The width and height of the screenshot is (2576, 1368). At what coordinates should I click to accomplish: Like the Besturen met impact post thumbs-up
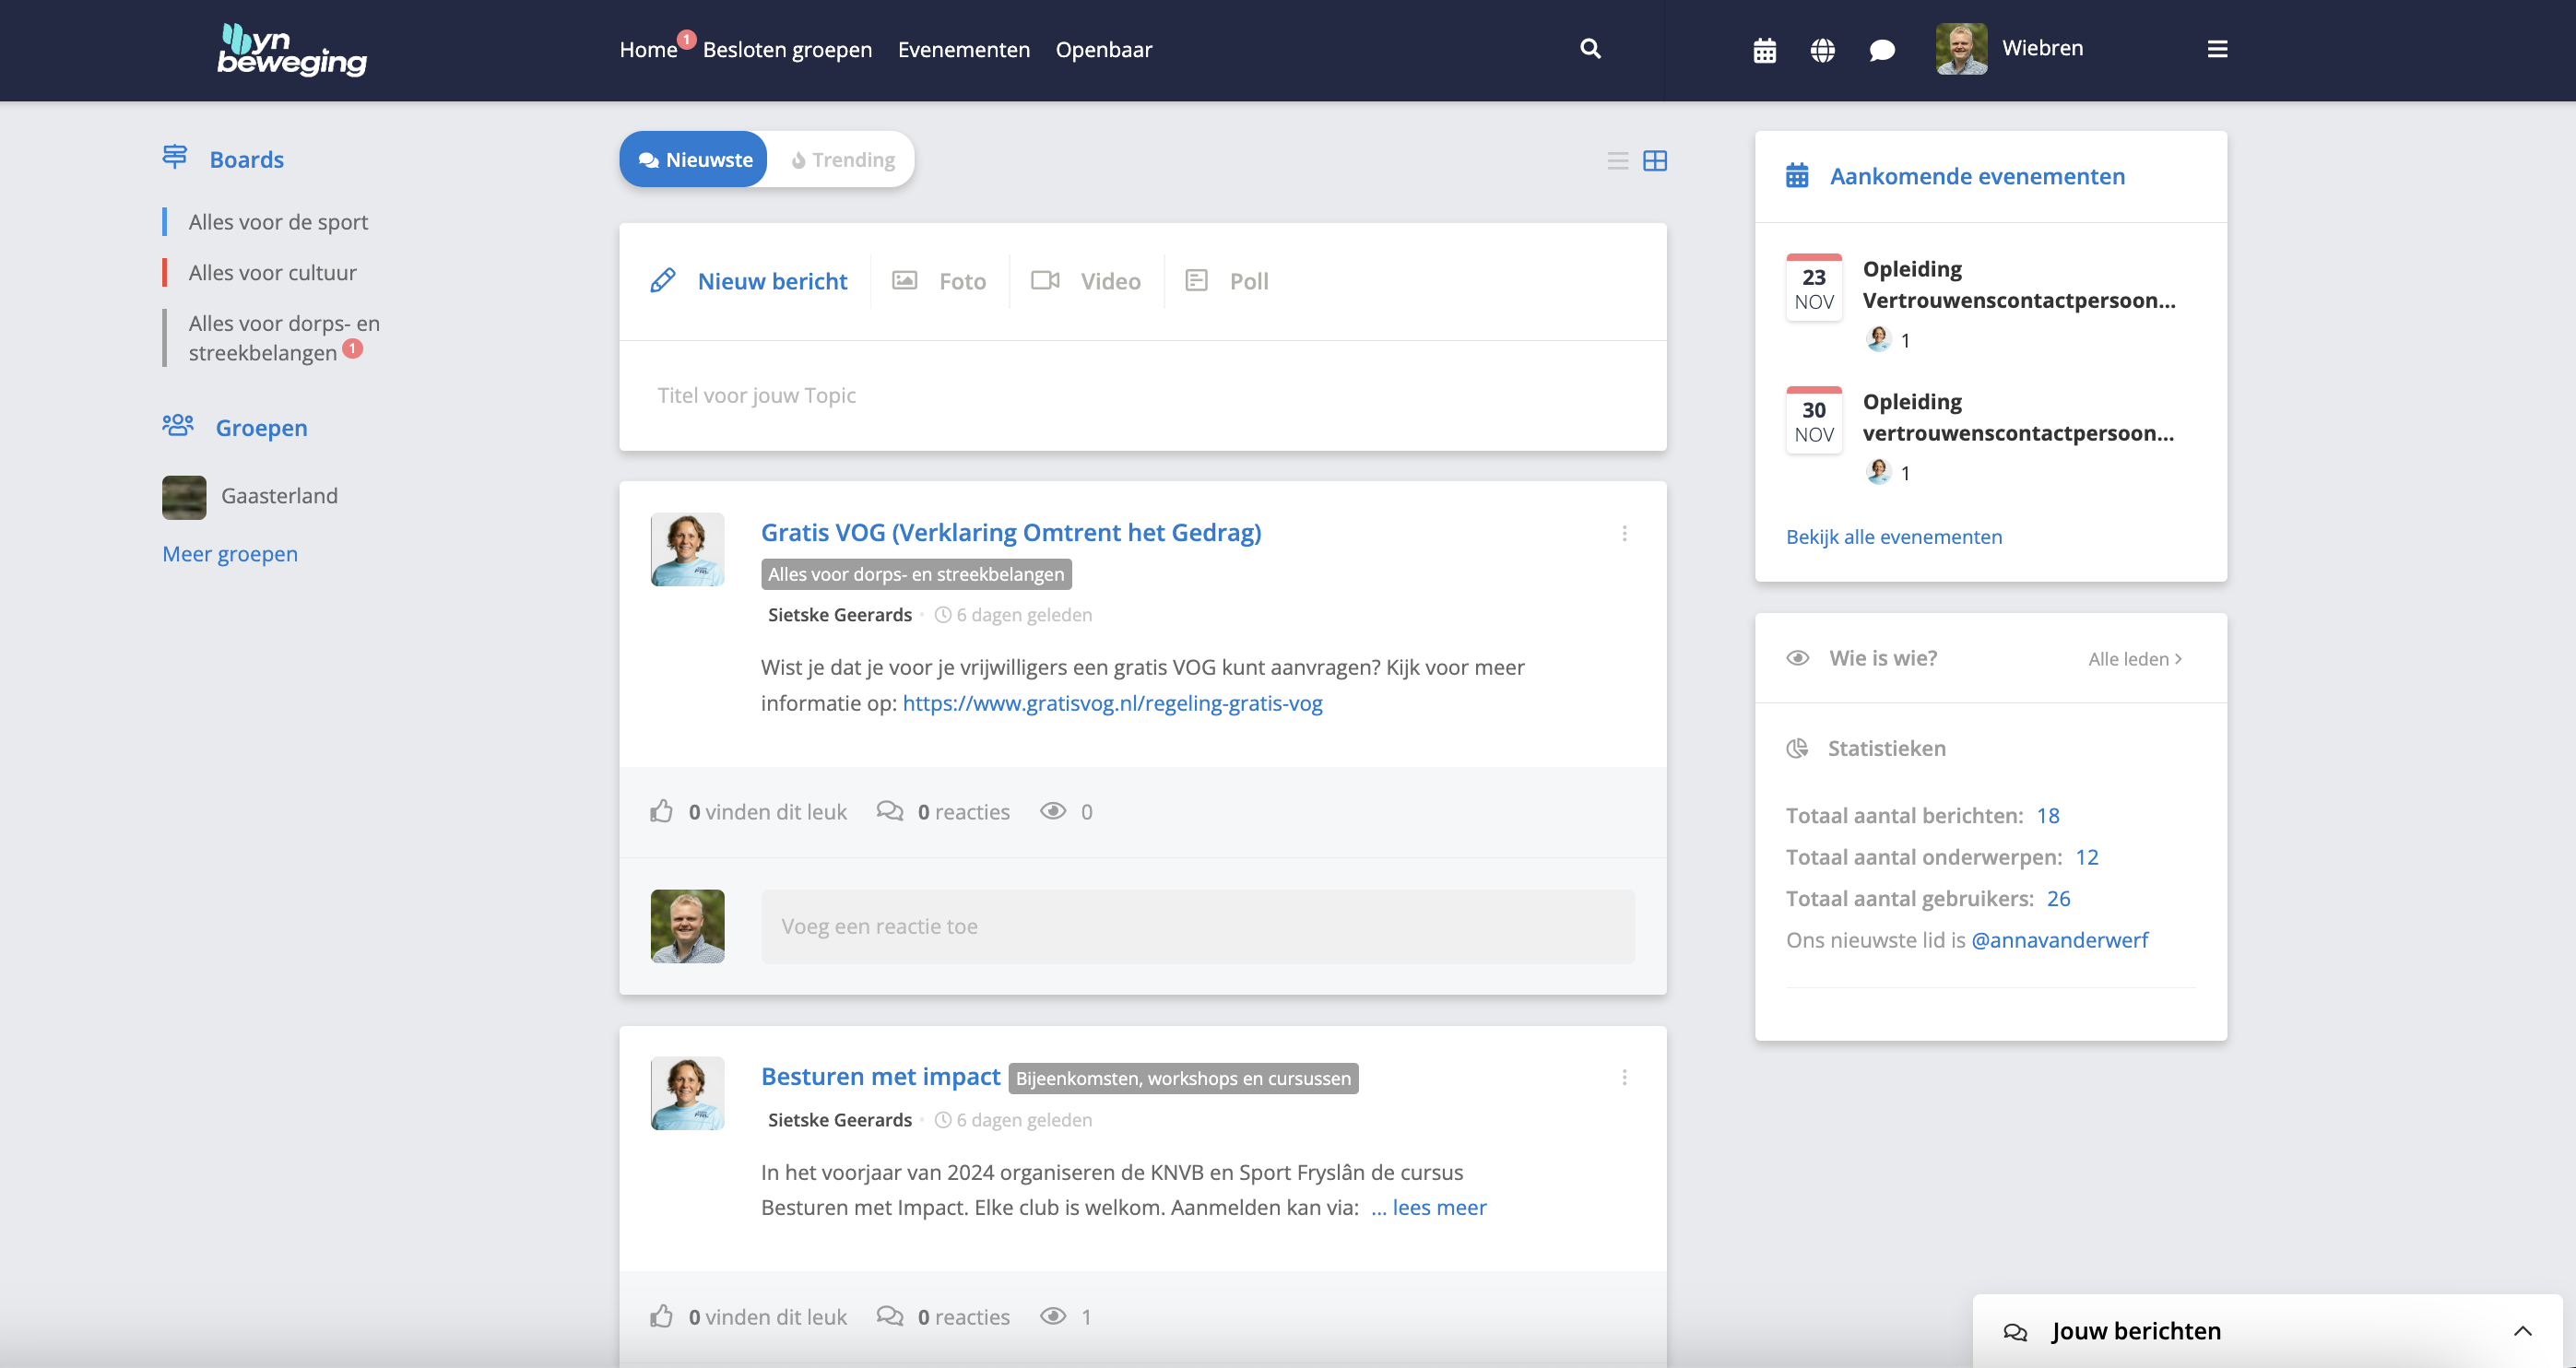[x=661, y=1316]
